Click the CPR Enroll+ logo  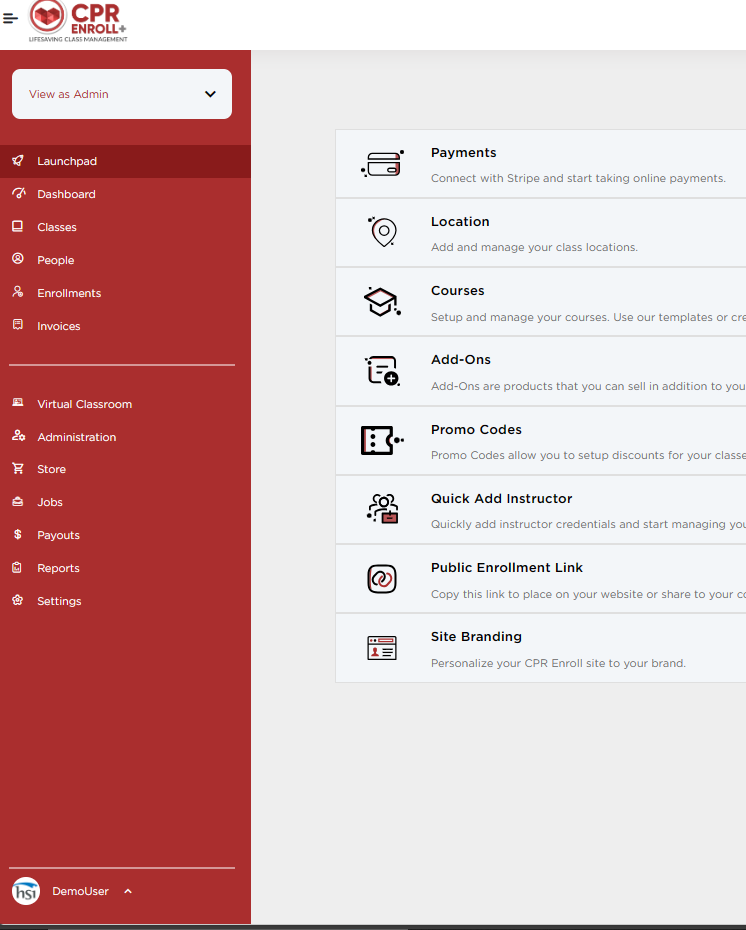tap(78, 22)
